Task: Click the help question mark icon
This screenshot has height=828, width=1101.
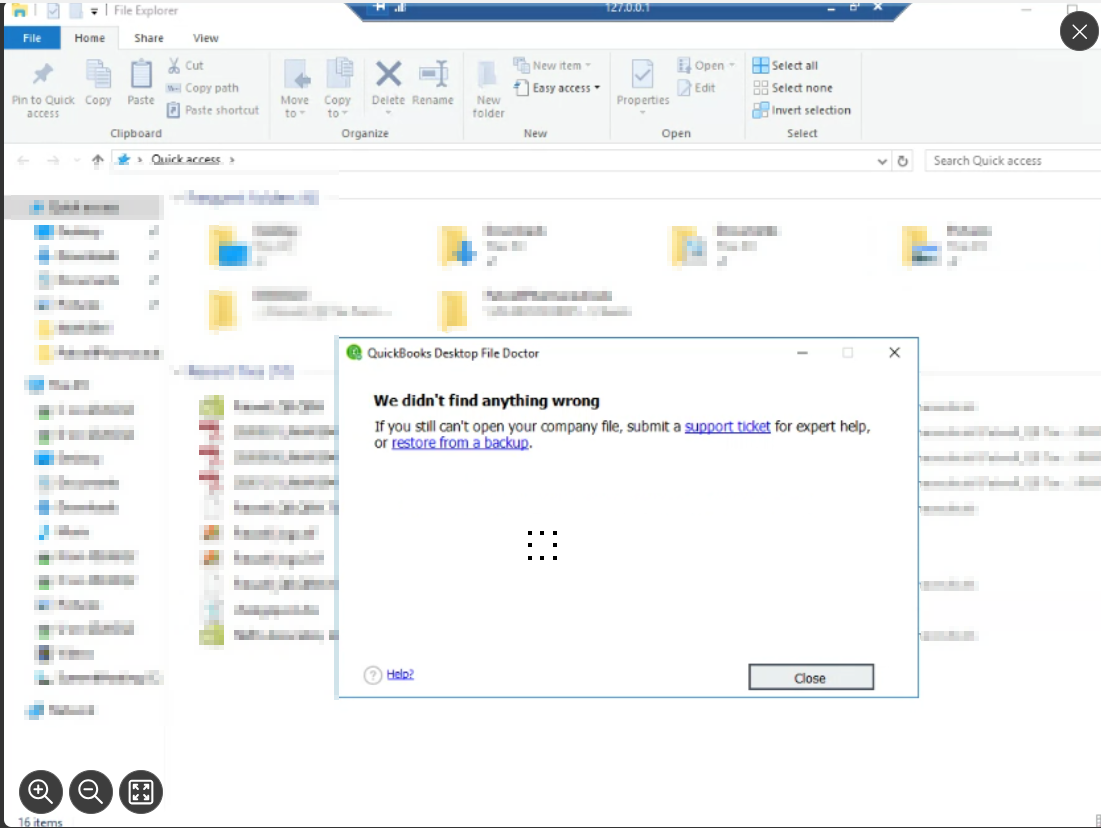Action: [372, 675]
